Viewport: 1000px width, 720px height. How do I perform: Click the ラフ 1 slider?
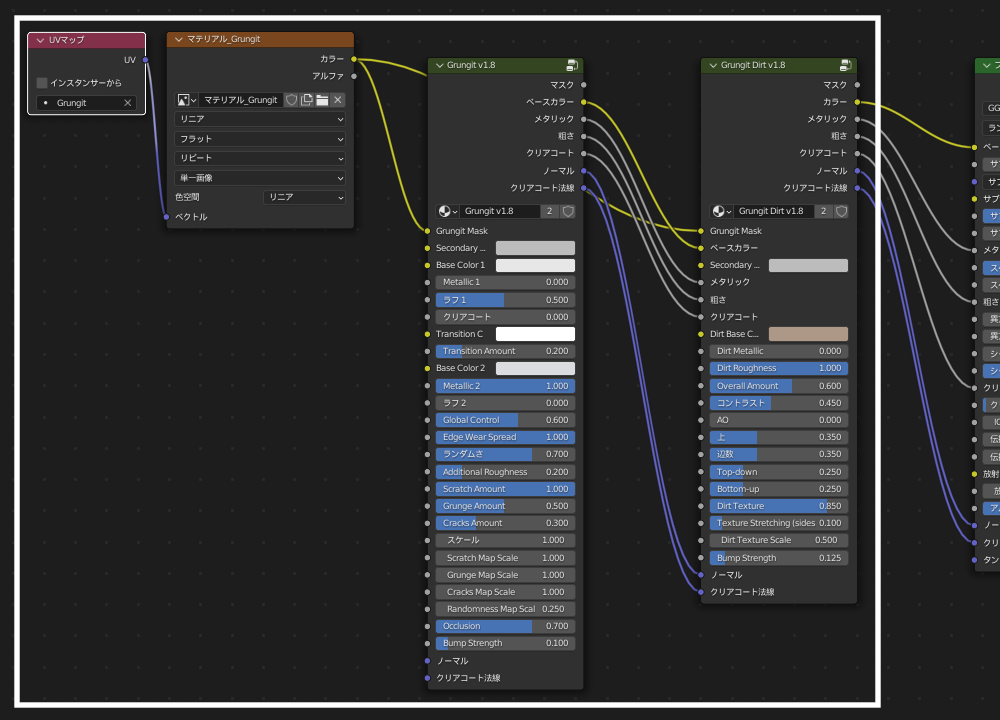point(505,300)
